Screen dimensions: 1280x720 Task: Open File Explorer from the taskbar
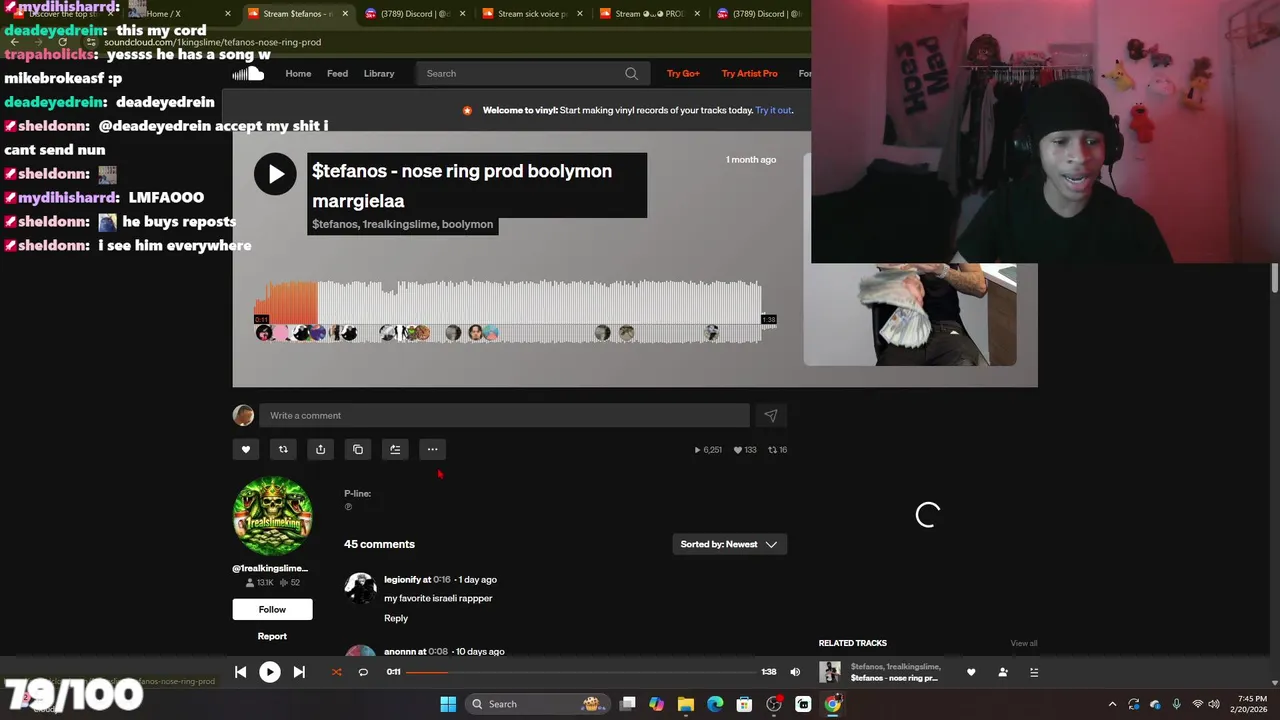tap(686, 704)
